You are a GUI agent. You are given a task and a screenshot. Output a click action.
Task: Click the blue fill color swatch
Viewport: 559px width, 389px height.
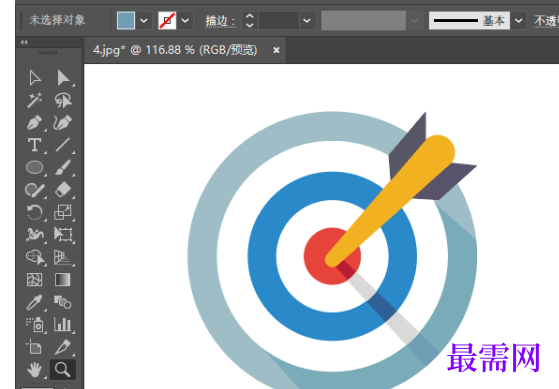tap(126, 20)
